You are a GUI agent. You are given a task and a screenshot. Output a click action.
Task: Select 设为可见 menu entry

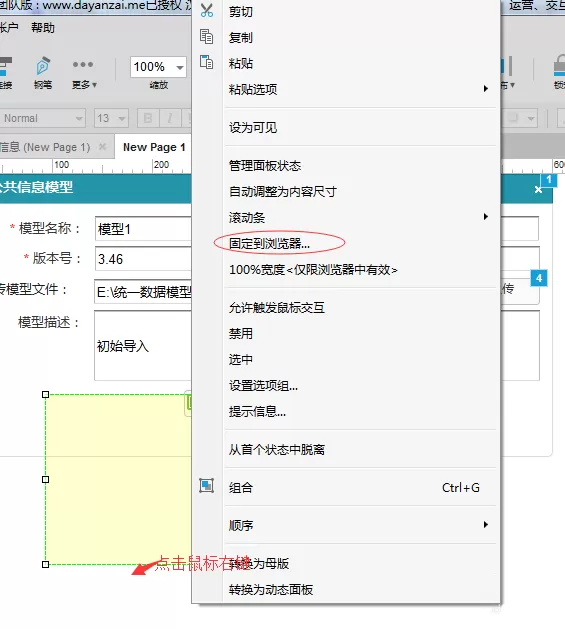coord(346,128)
